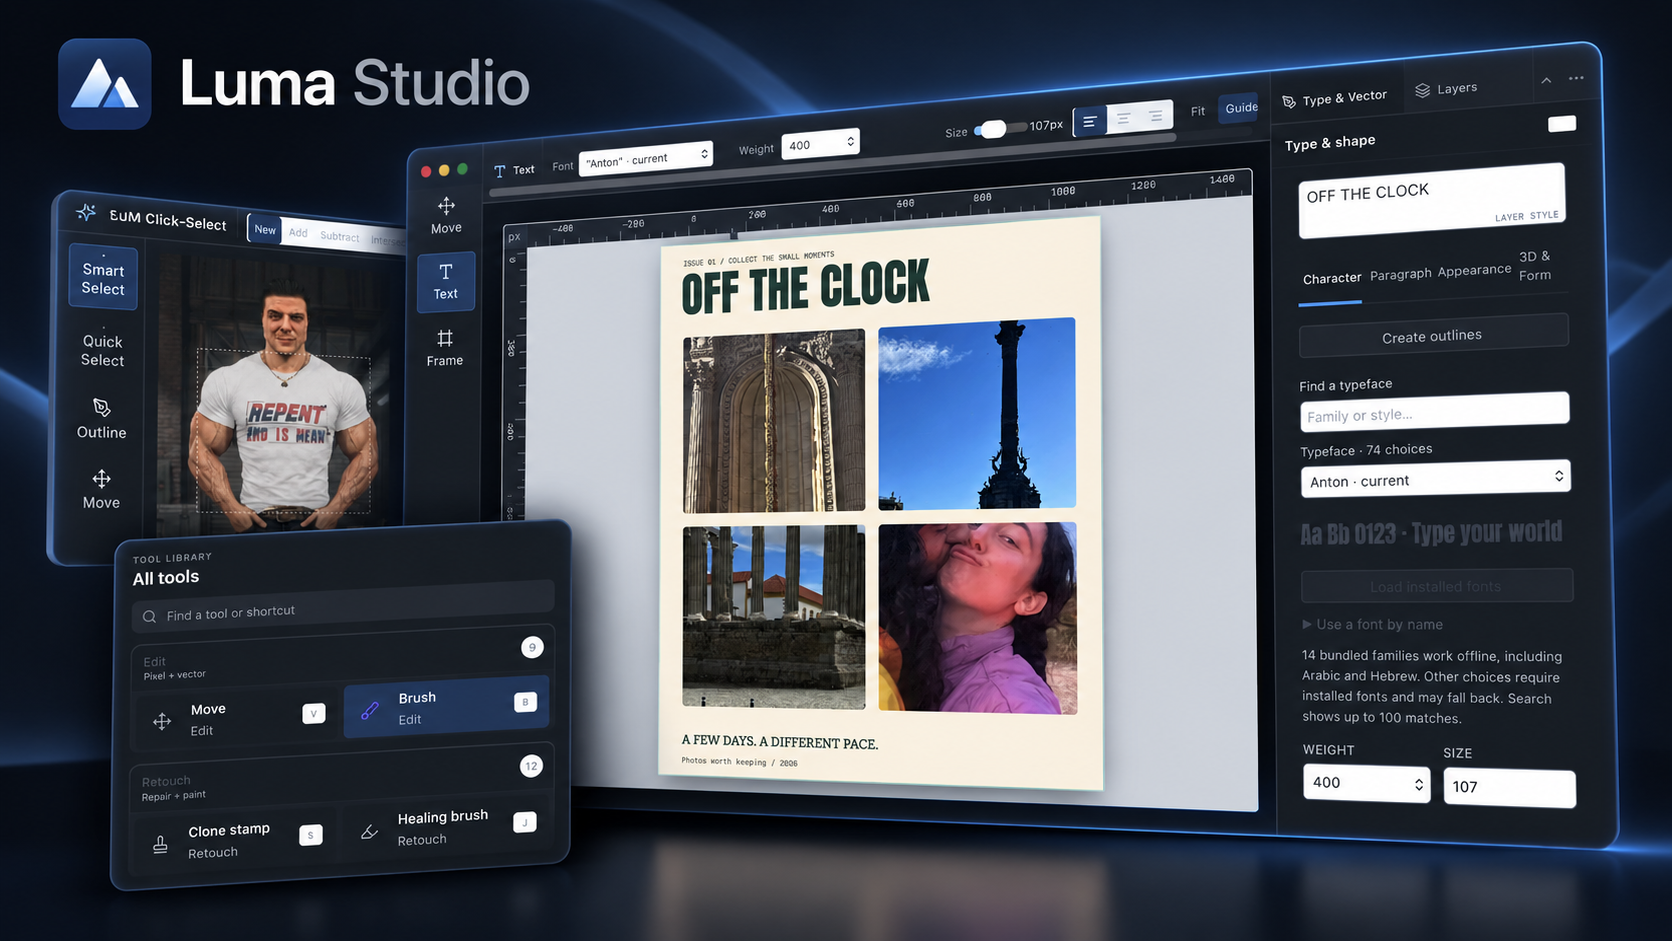This screenshot has width=1672, height=941.
Task: Click the Fit button
Action: 1198,111
